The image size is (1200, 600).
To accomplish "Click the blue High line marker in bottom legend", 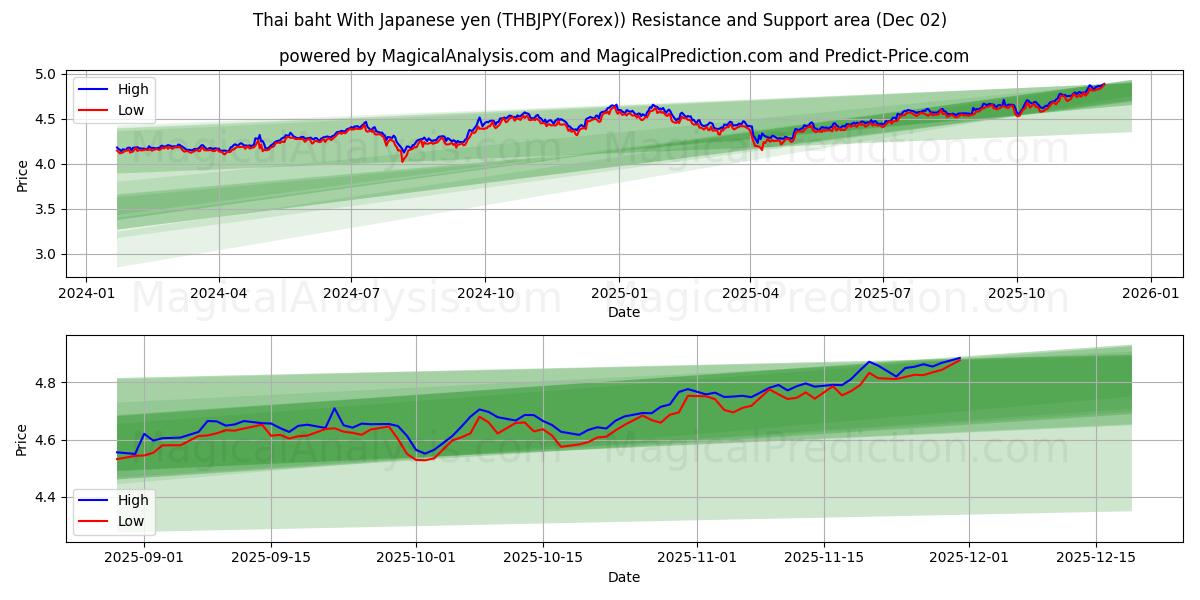I will [92, 500].
